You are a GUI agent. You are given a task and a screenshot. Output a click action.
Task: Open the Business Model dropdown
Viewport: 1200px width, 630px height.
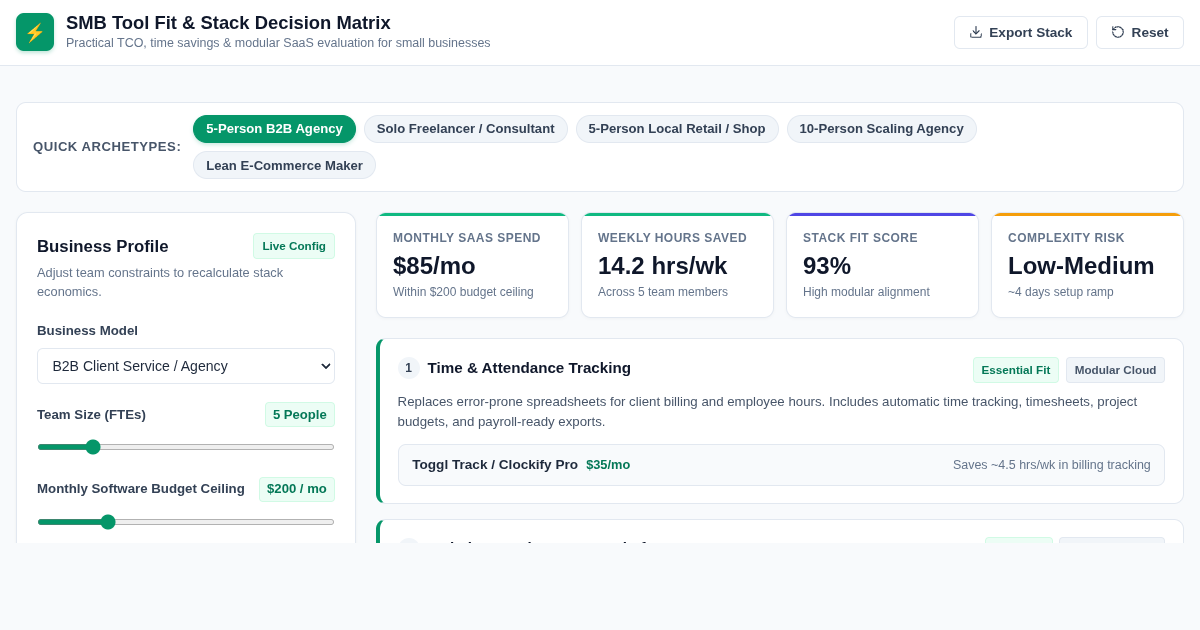point(186,366)
